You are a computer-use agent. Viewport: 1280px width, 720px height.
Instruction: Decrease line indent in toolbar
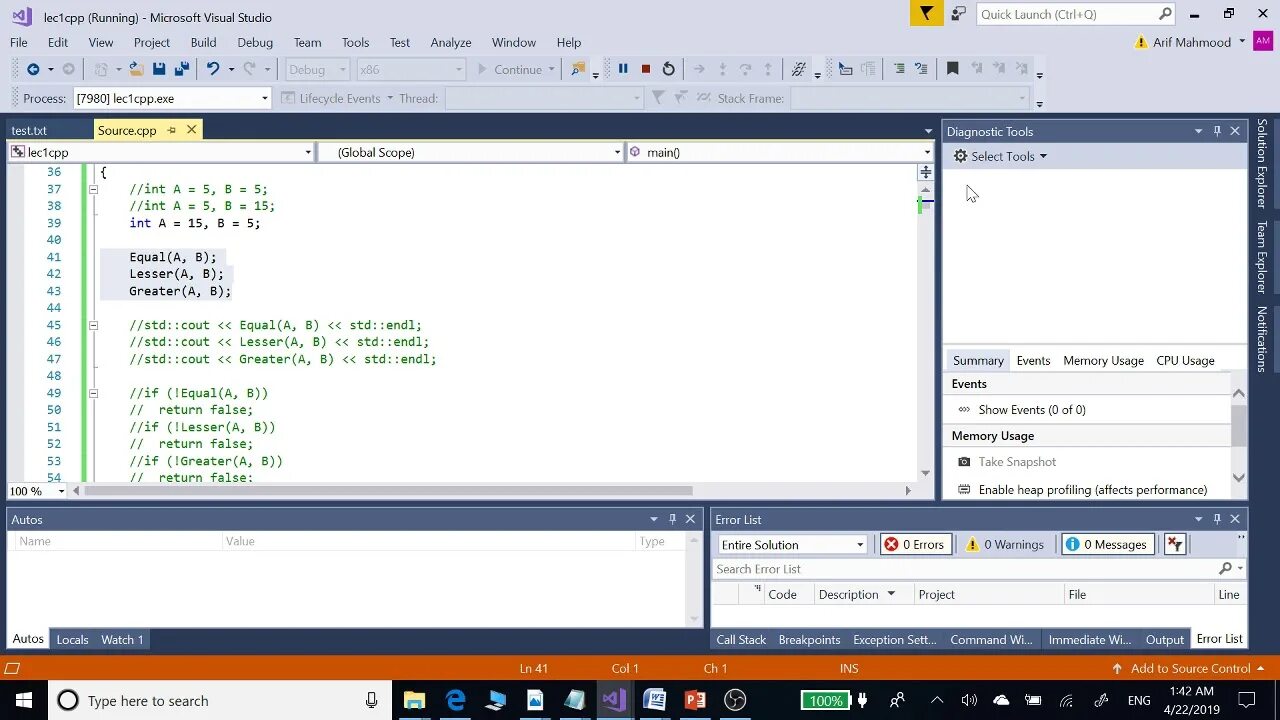coord(899,69)
